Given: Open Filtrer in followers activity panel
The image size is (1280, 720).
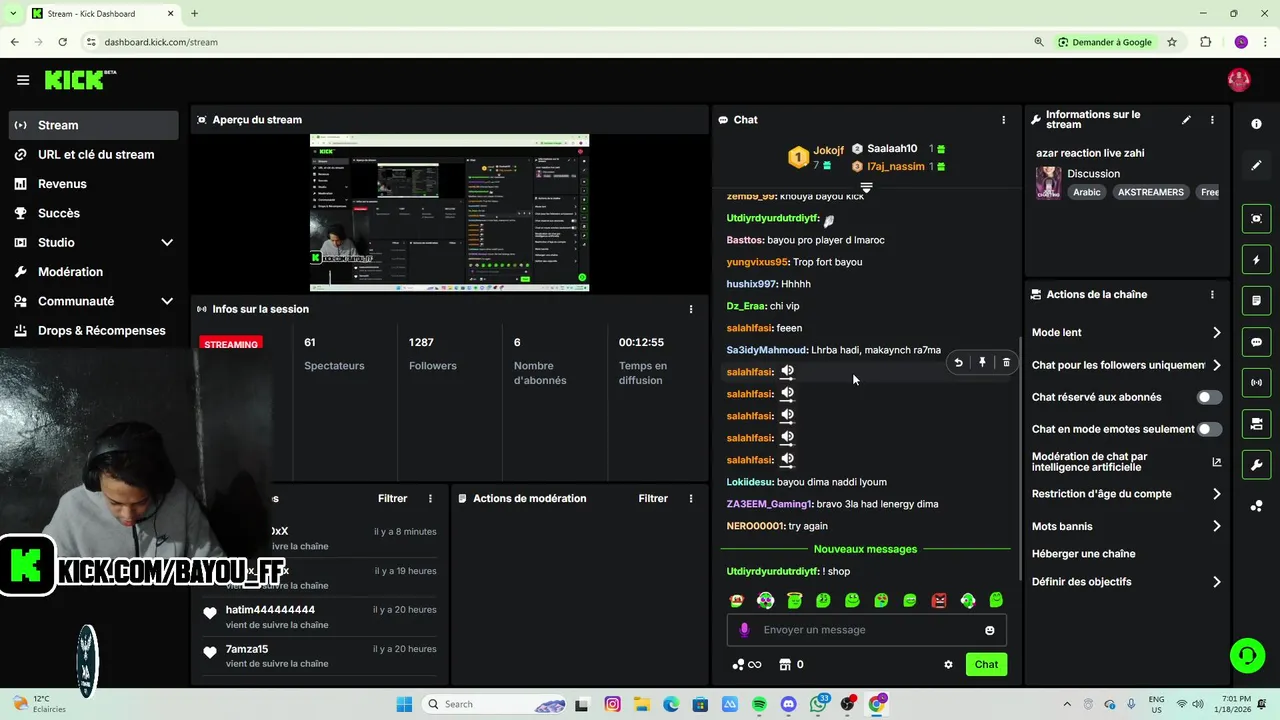Looking at the screenshot, I should 393,498.
